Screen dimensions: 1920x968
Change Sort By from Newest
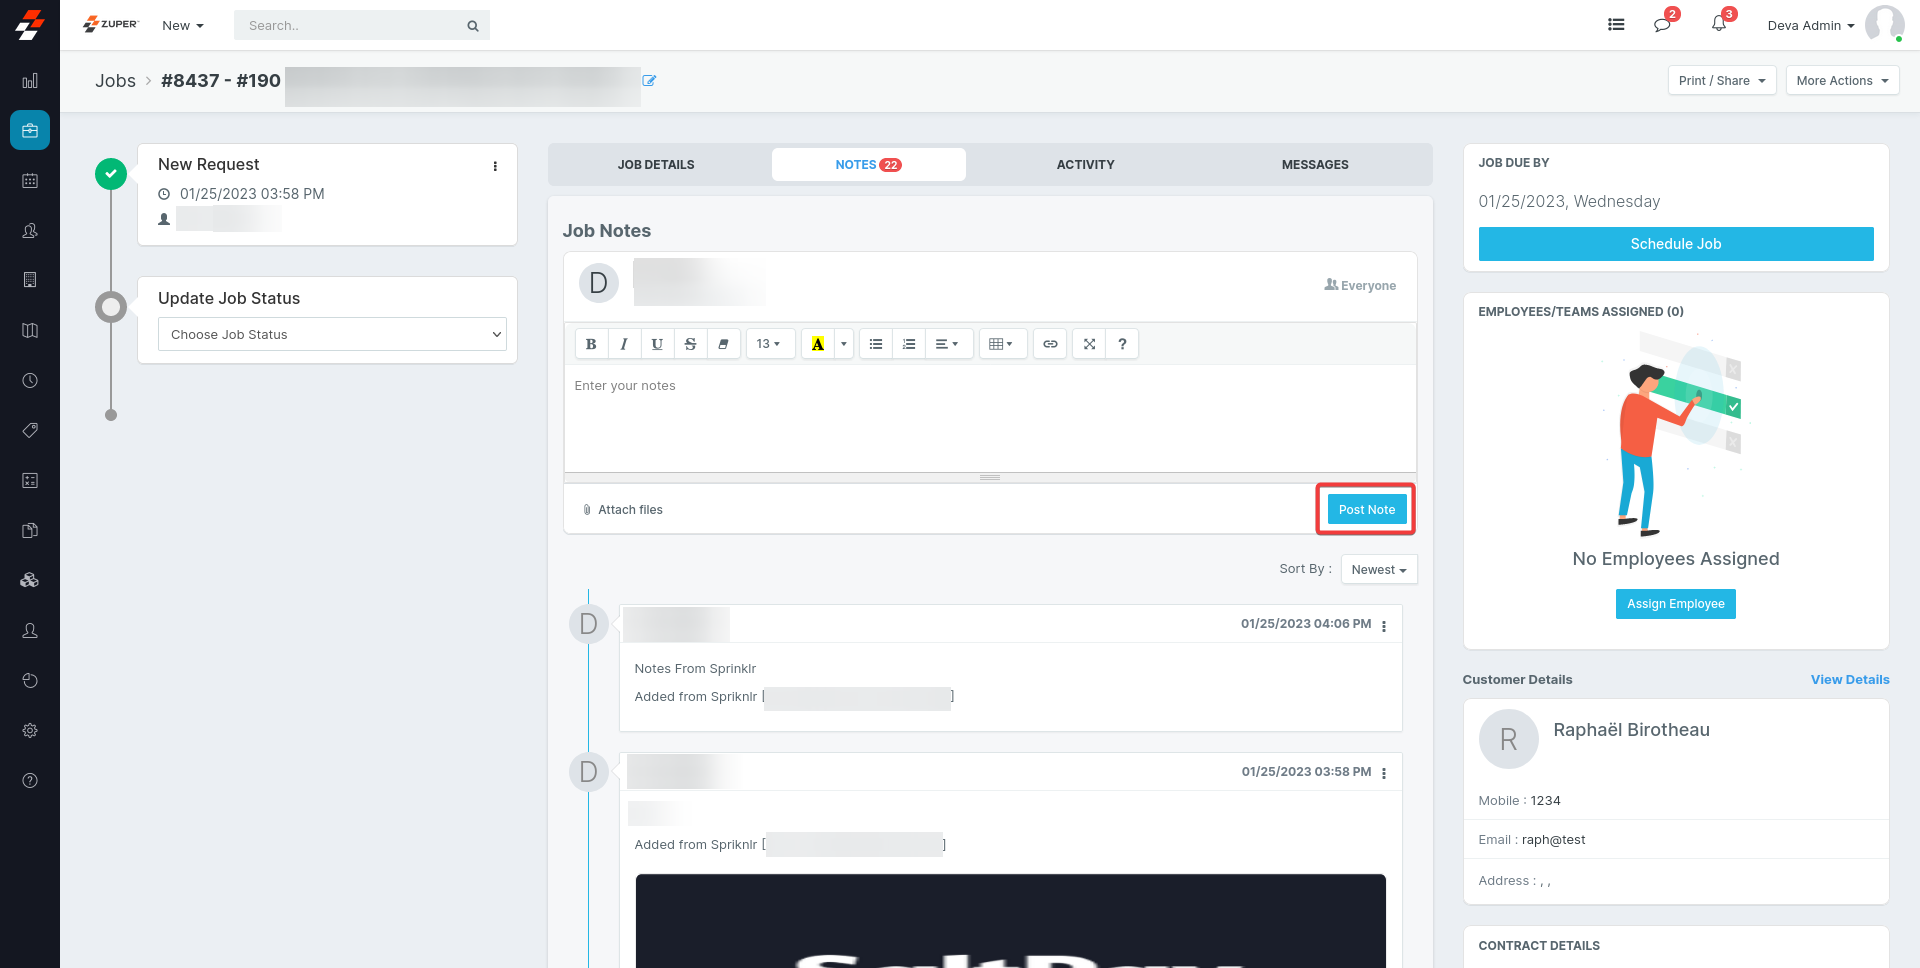click(1379, 570)
